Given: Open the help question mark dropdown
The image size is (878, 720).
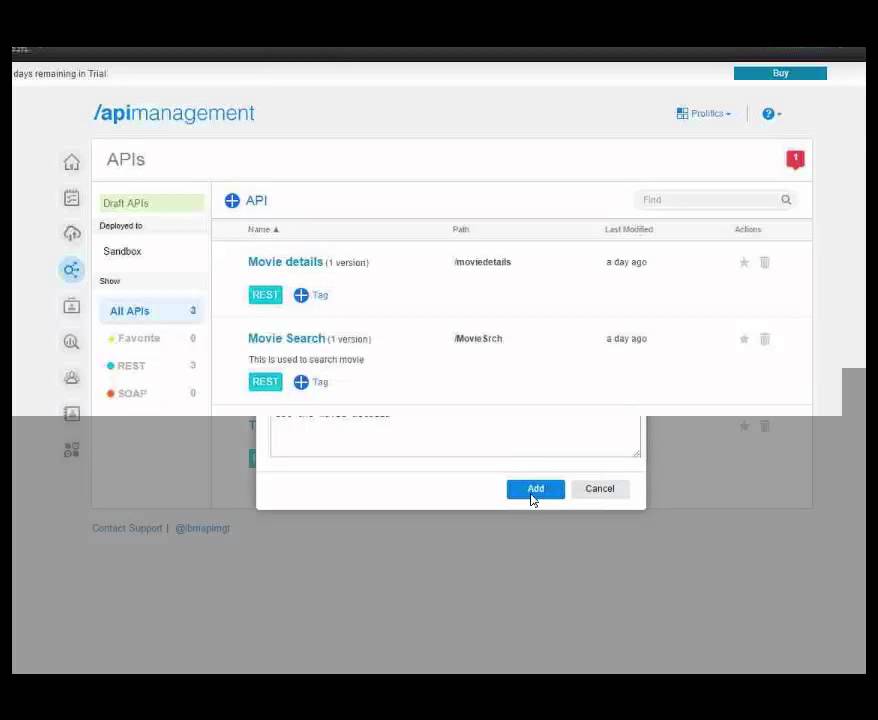Looking at the screenshot, I should (772, 114).
